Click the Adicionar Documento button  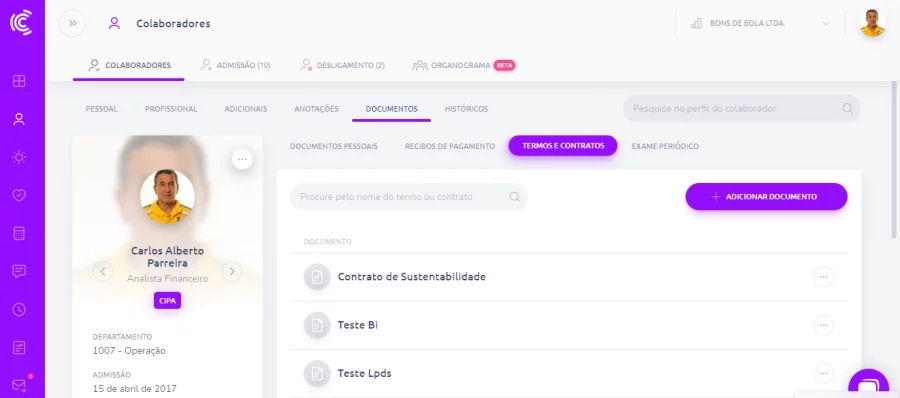[766, 196]
